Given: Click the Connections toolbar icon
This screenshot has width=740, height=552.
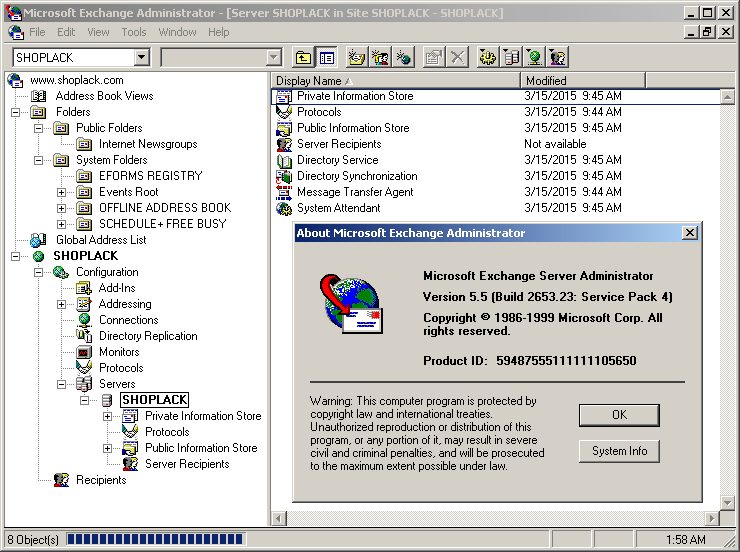Looking at the screenshot, I should coord(535,58).
